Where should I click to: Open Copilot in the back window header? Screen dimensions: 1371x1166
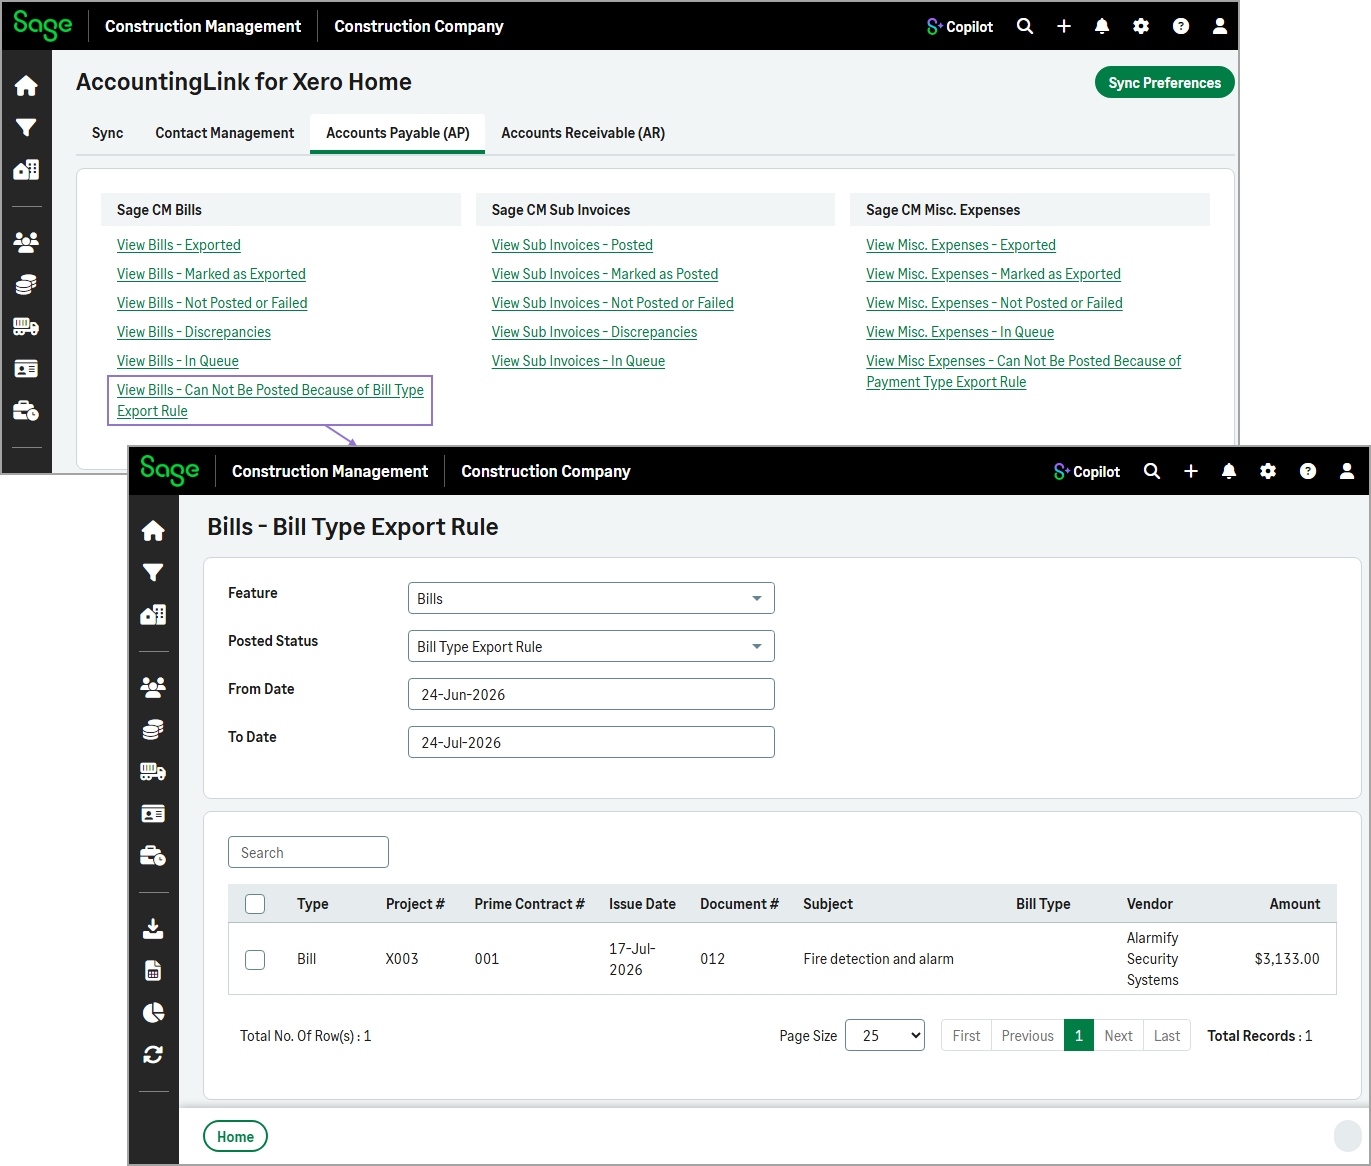960,27
